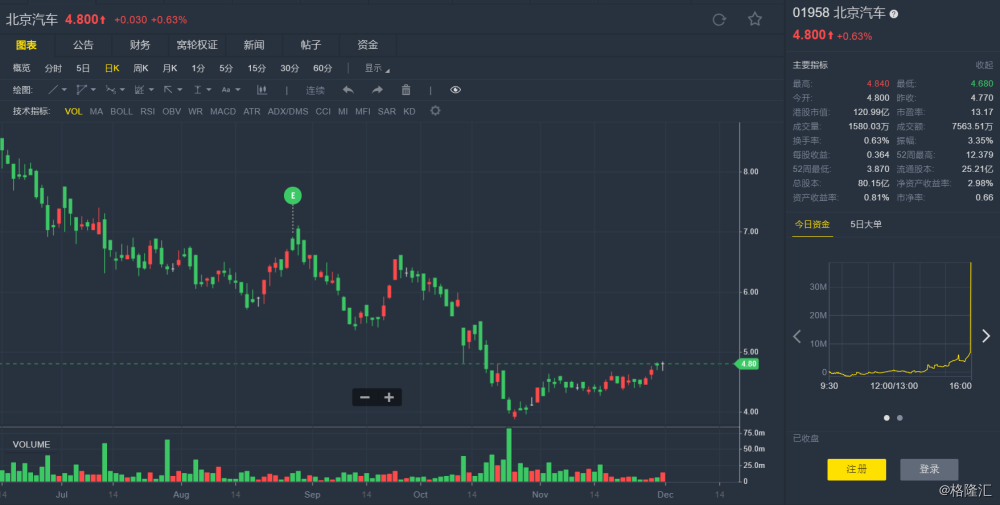Enable the KD indicator
This screenshot has height=505, width=1000.
409,112
